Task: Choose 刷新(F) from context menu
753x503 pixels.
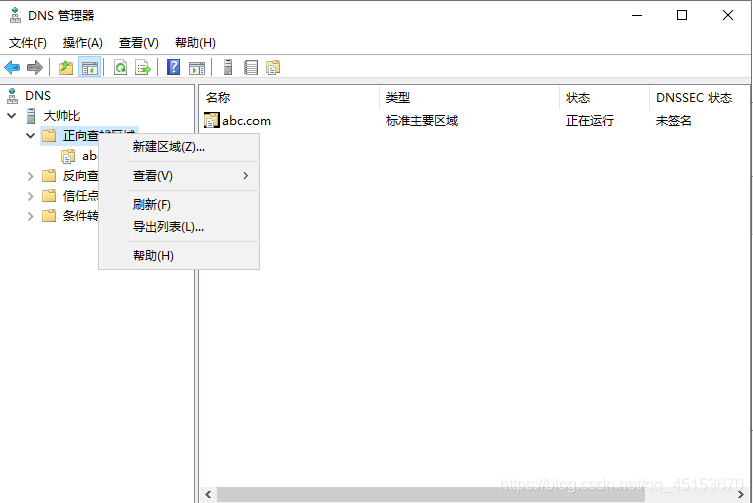Action: [x=179, y=205]
